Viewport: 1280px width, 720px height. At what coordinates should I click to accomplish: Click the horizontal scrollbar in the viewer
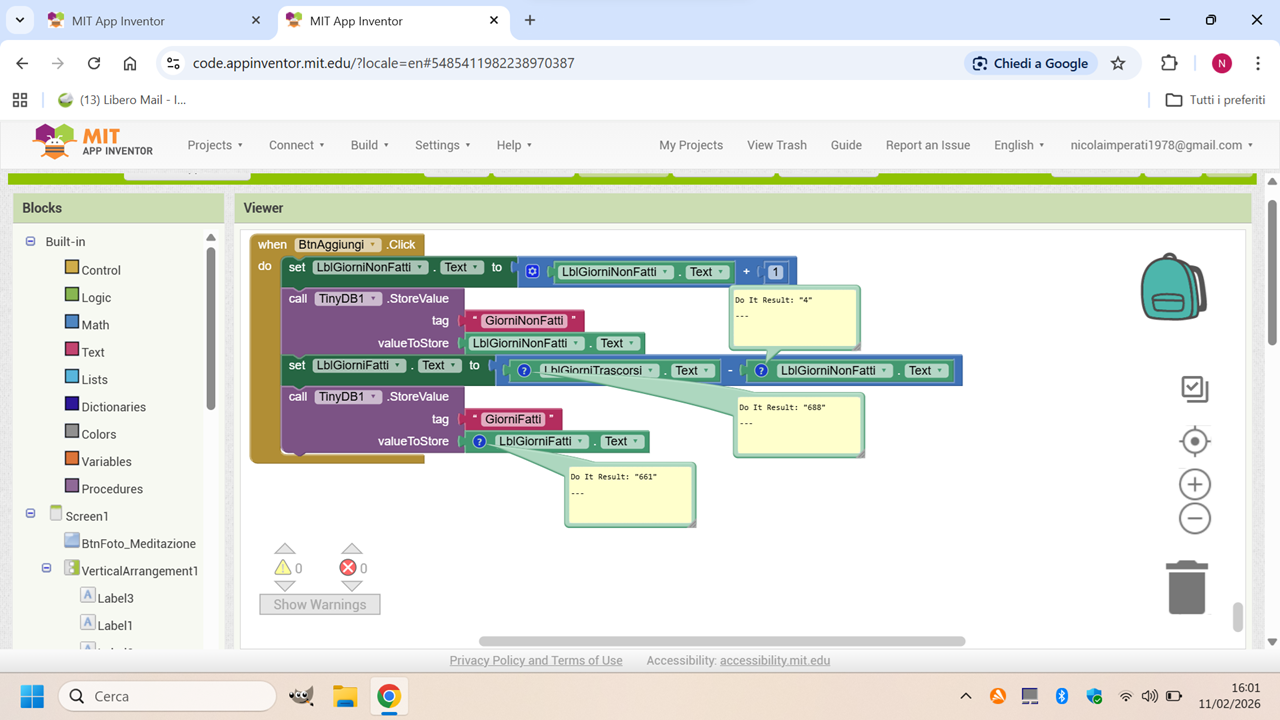(721, 642)
